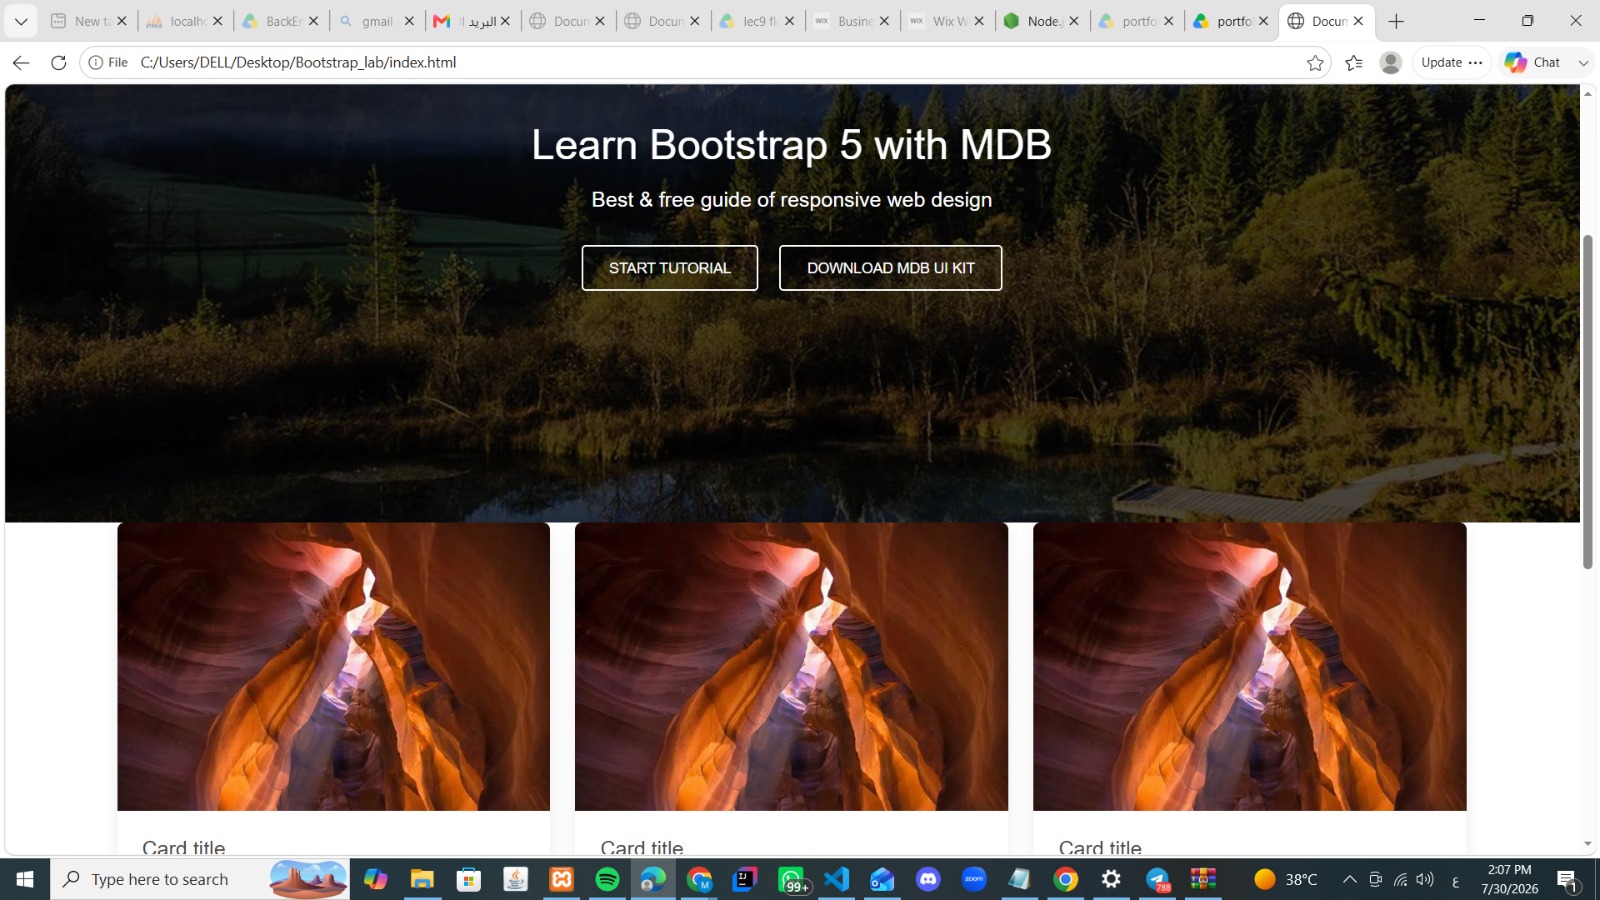The width and height of the screenshot is (1600, 900).
Task: Open the 38°C weather widget
Action: point(1286,879)
